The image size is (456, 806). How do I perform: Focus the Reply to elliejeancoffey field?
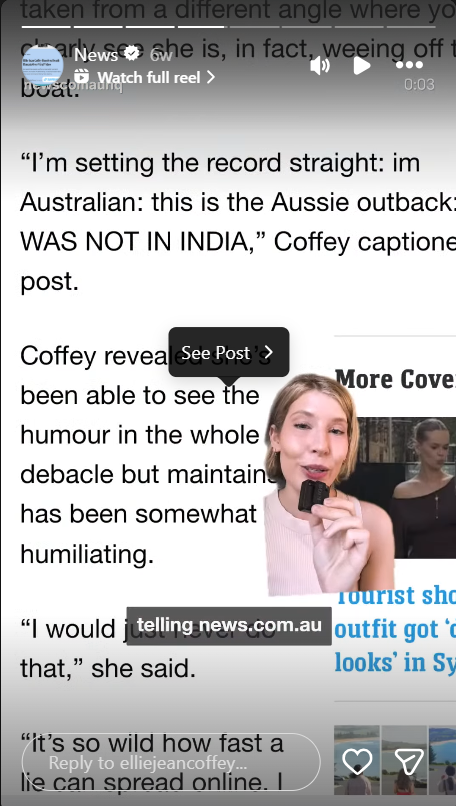point(171,762)
